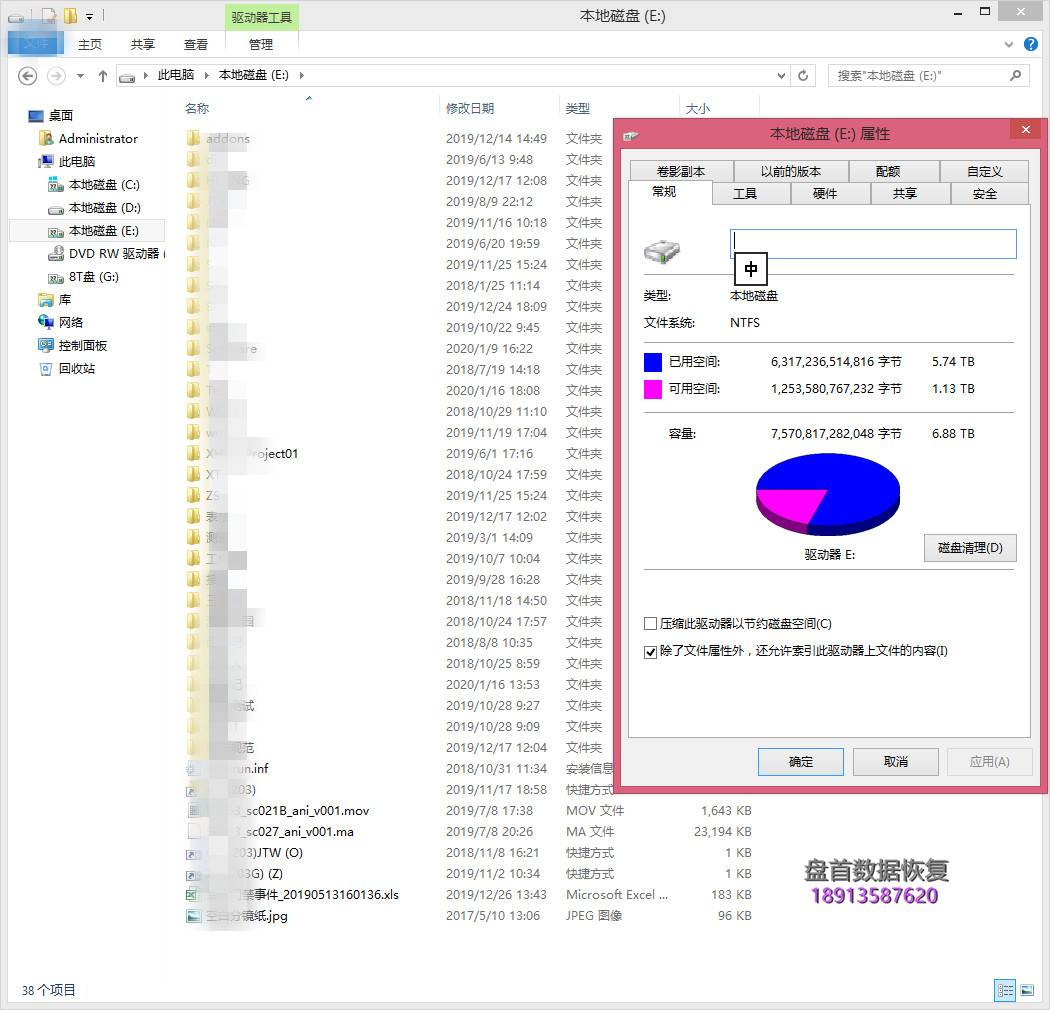Uncheck the allow file content indexing option

click(651, 652)
